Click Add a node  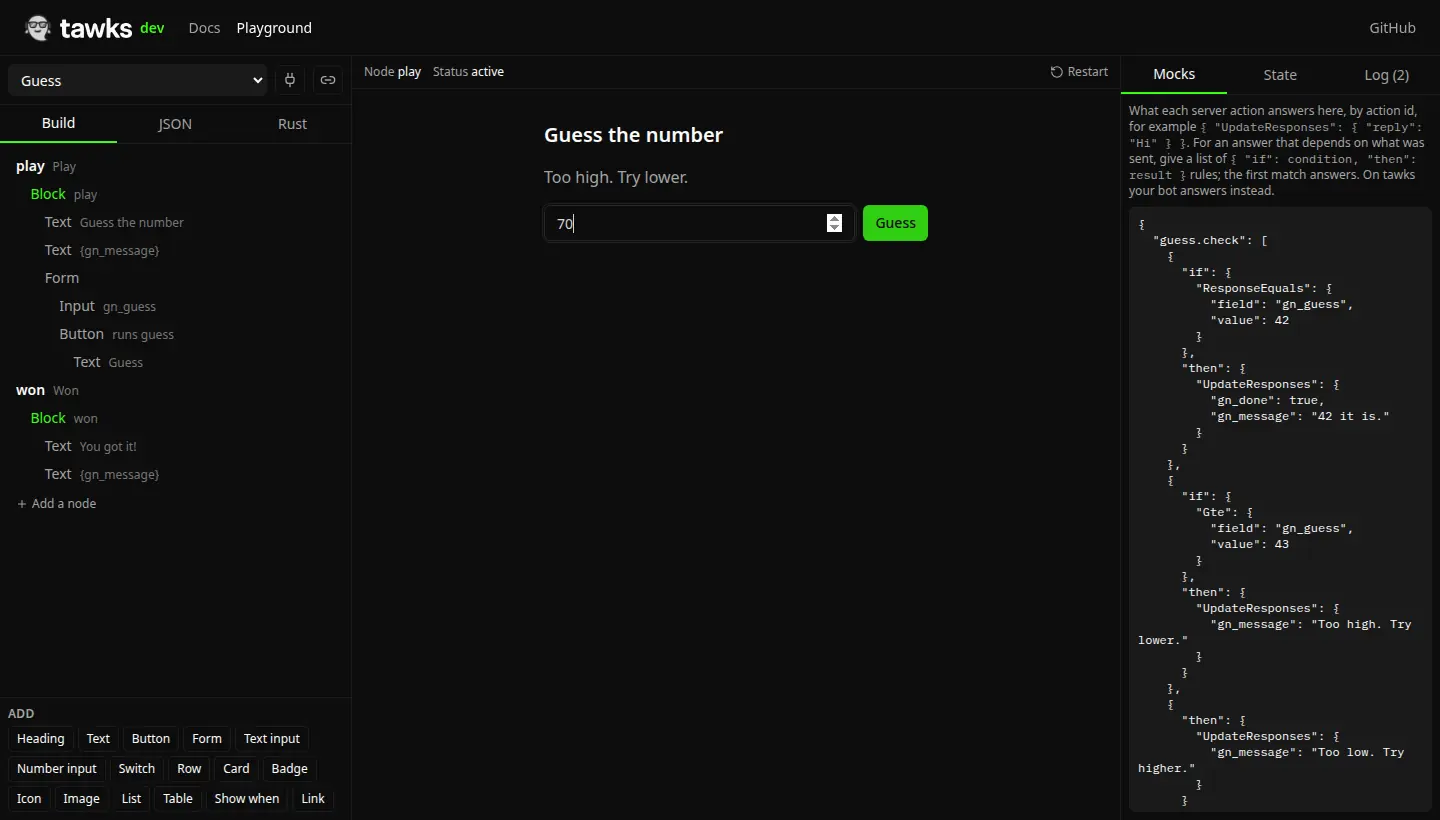(57, 503)
